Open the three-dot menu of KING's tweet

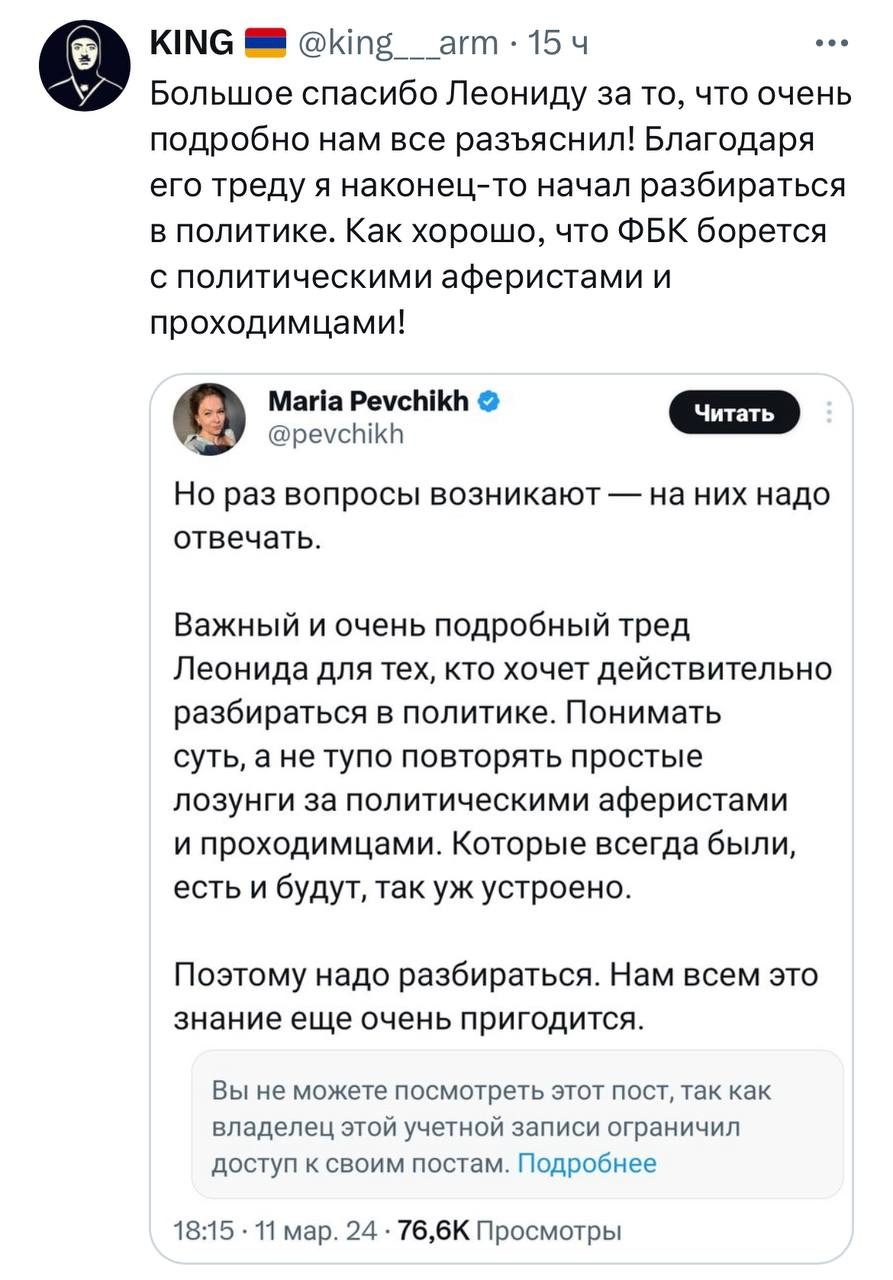831,43
